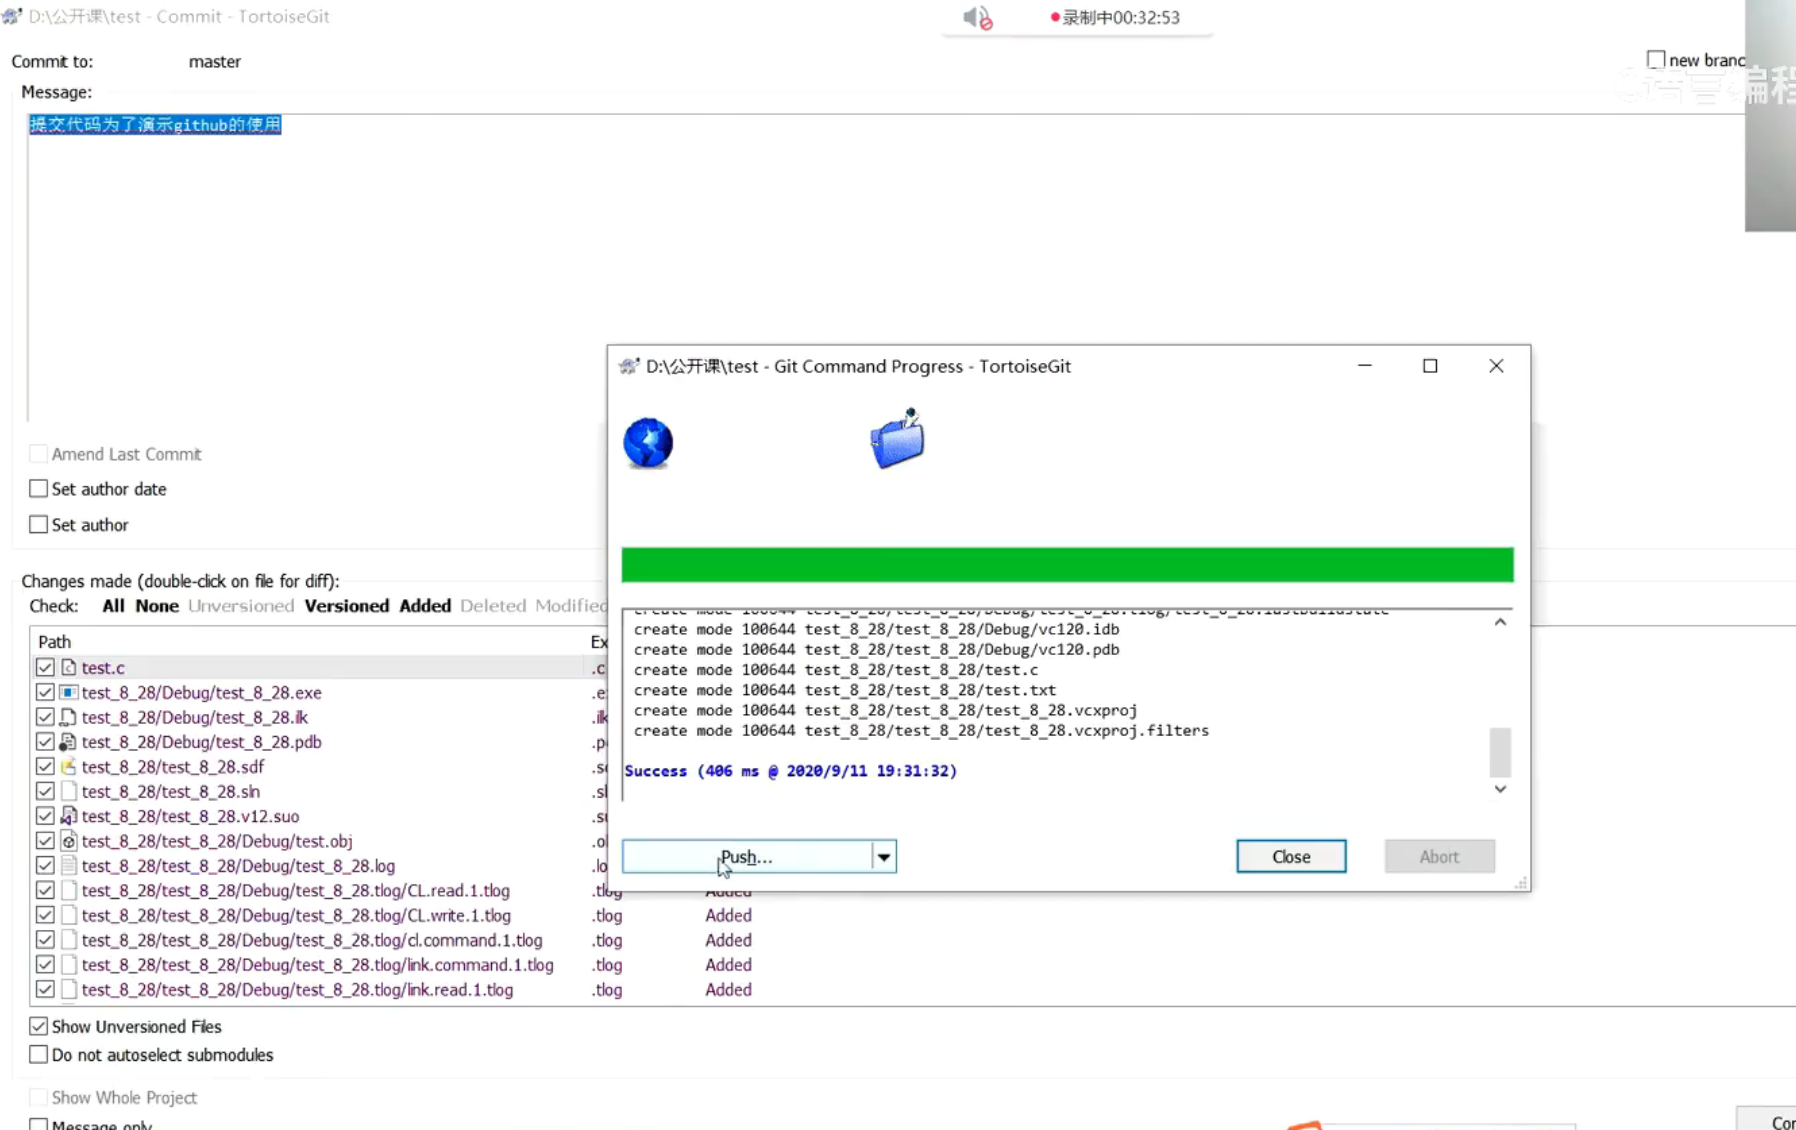The image size is (1796, 1130).
Task: Click the object file icon beside Debug/test.obj
Action: (69, 841)
